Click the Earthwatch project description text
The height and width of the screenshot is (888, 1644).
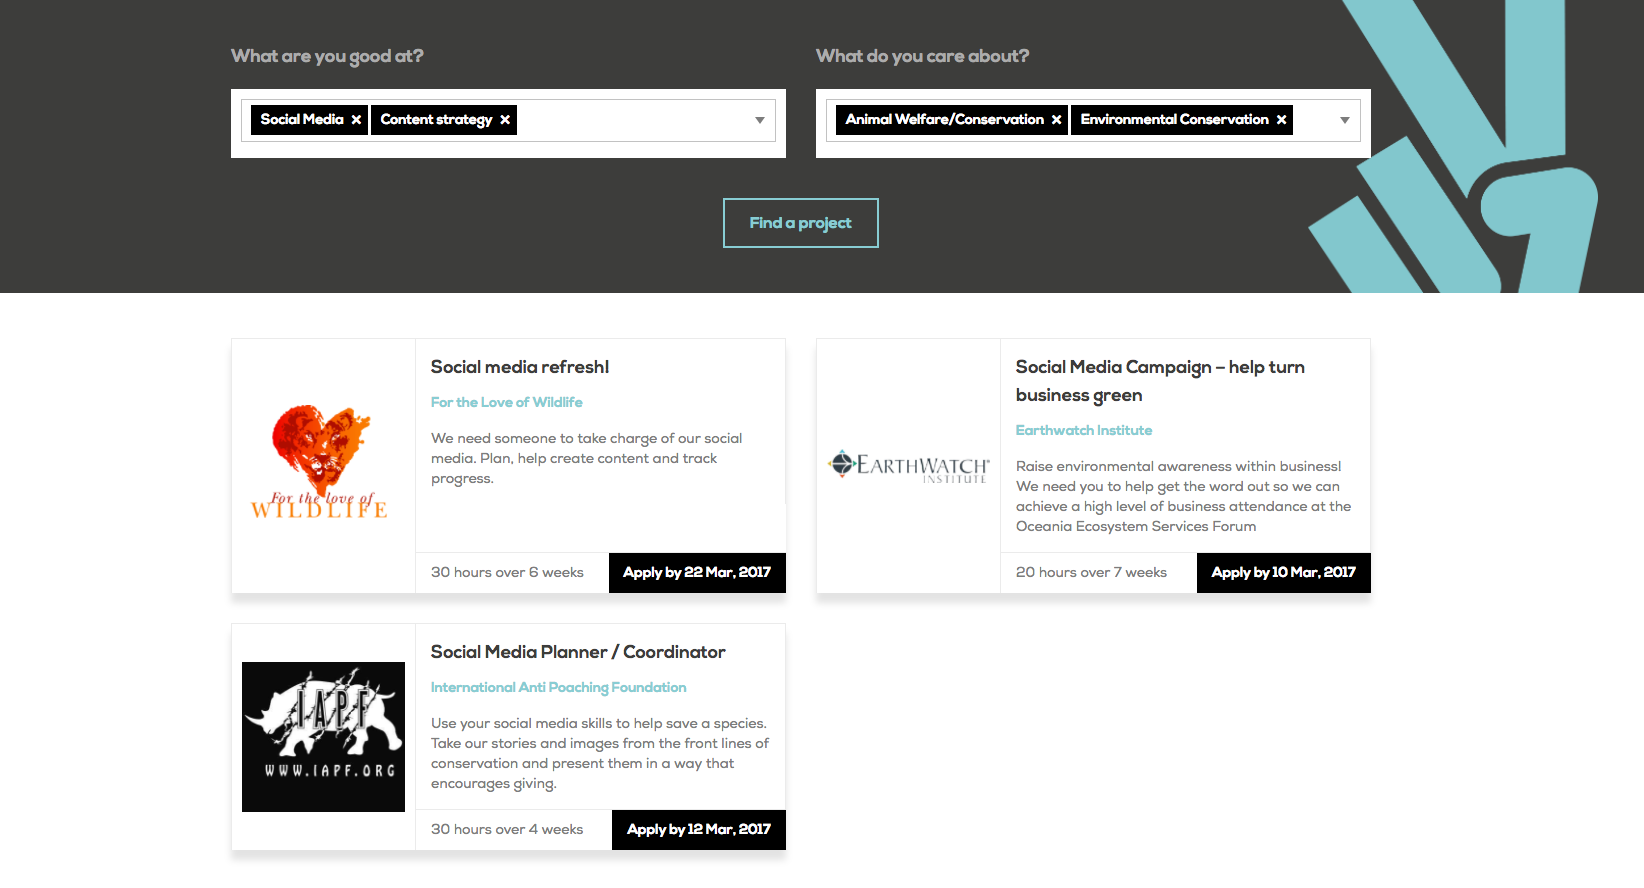point(1183,497)
